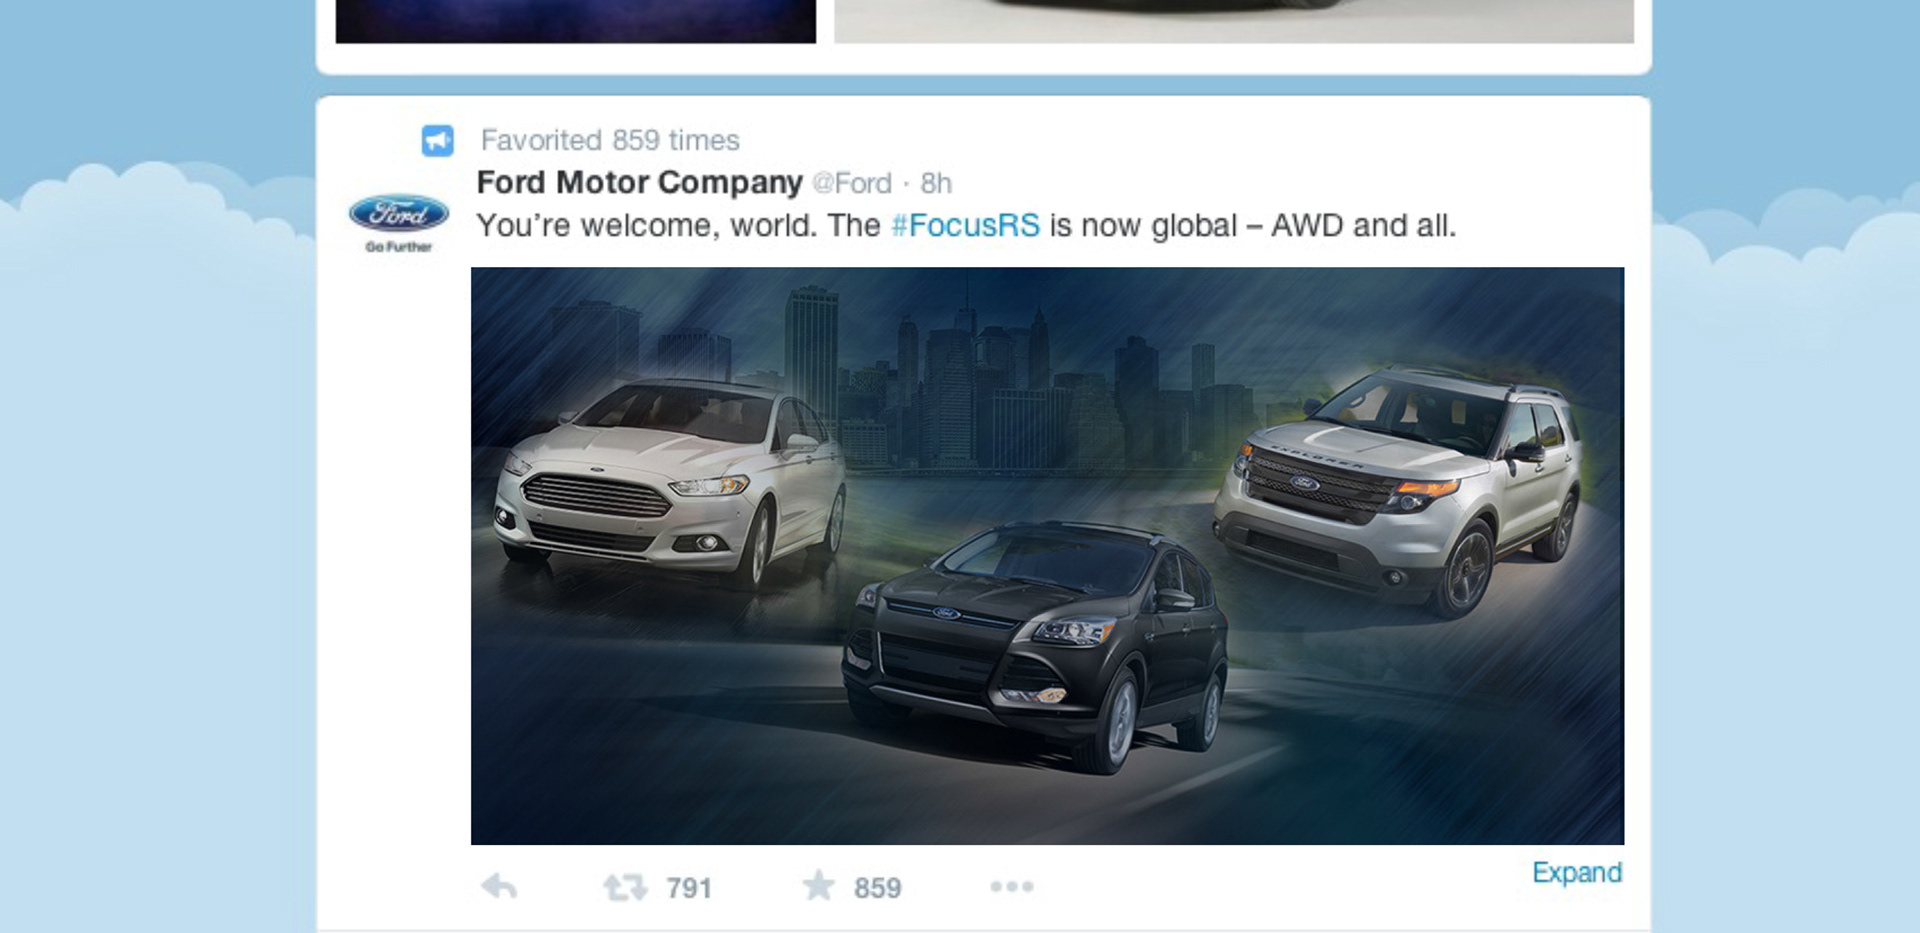
Task: Click the @Ford handle
Action: tap(852, 184)
